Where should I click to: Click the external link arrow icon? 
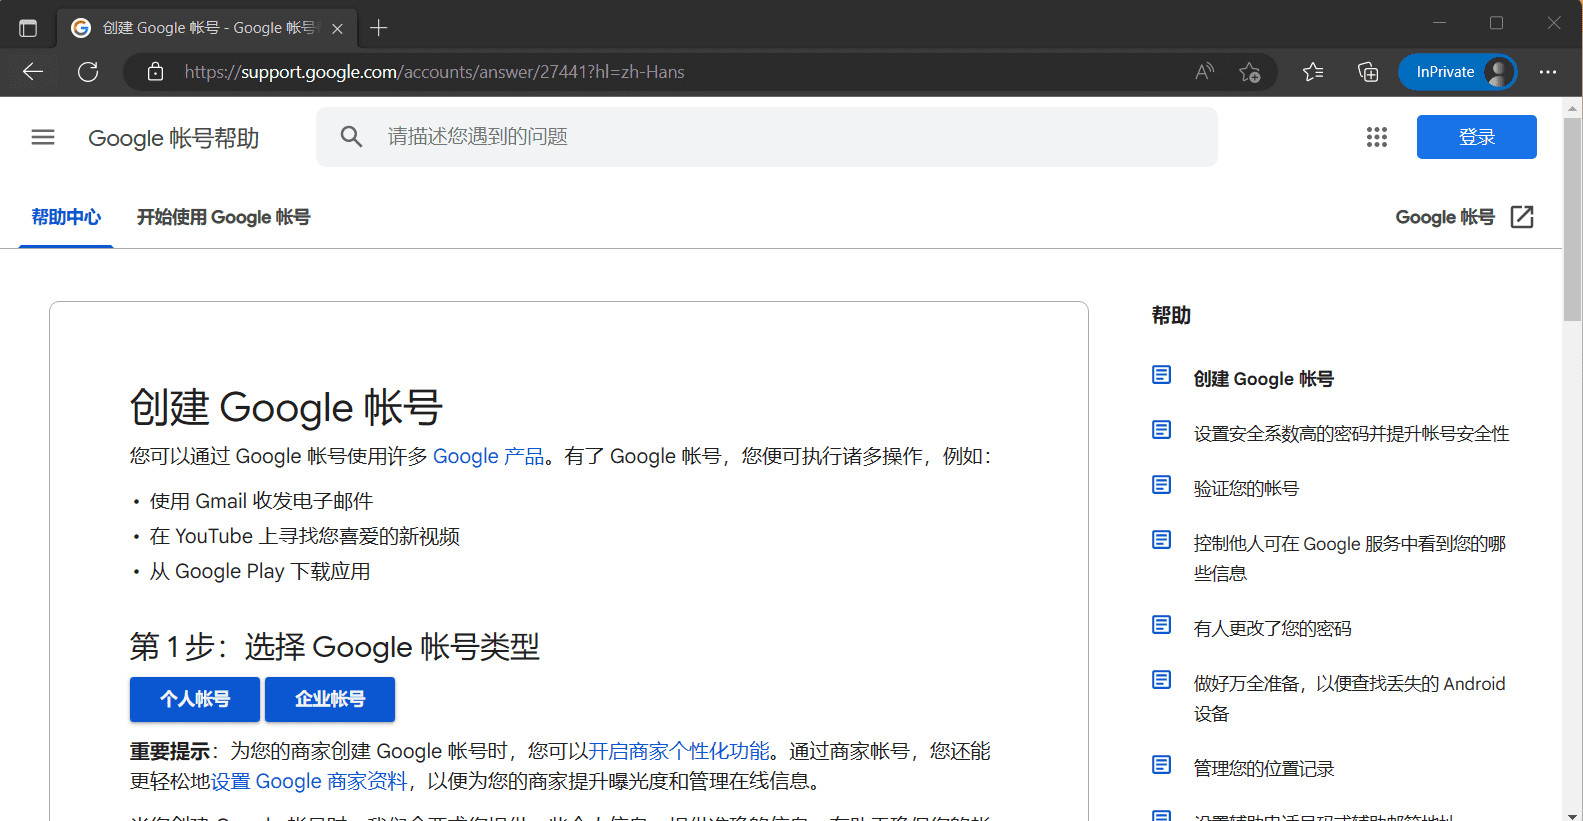[x=1522, y=217]
